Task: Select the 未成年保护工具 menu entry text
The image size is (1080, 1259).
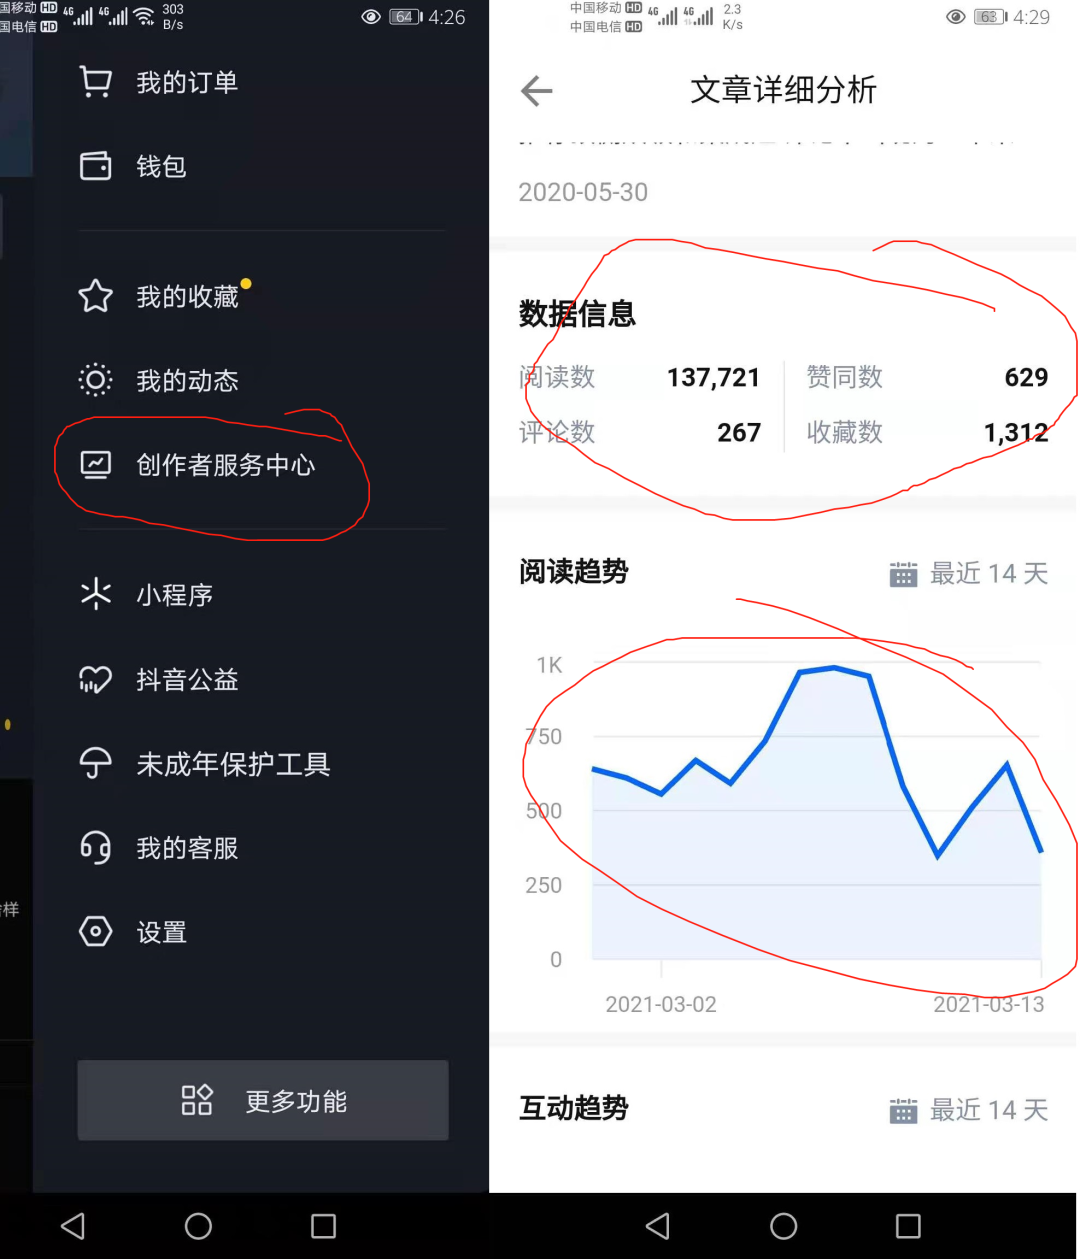Action: tap(233, 765)
